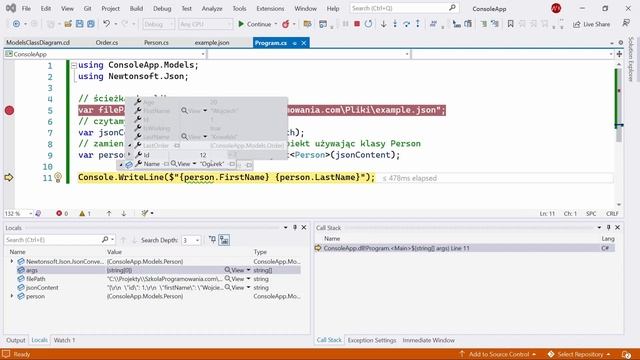Click the Step Over curved arrow icon
This screenshot has width=640, height=360.
click(x=406, y=24)
